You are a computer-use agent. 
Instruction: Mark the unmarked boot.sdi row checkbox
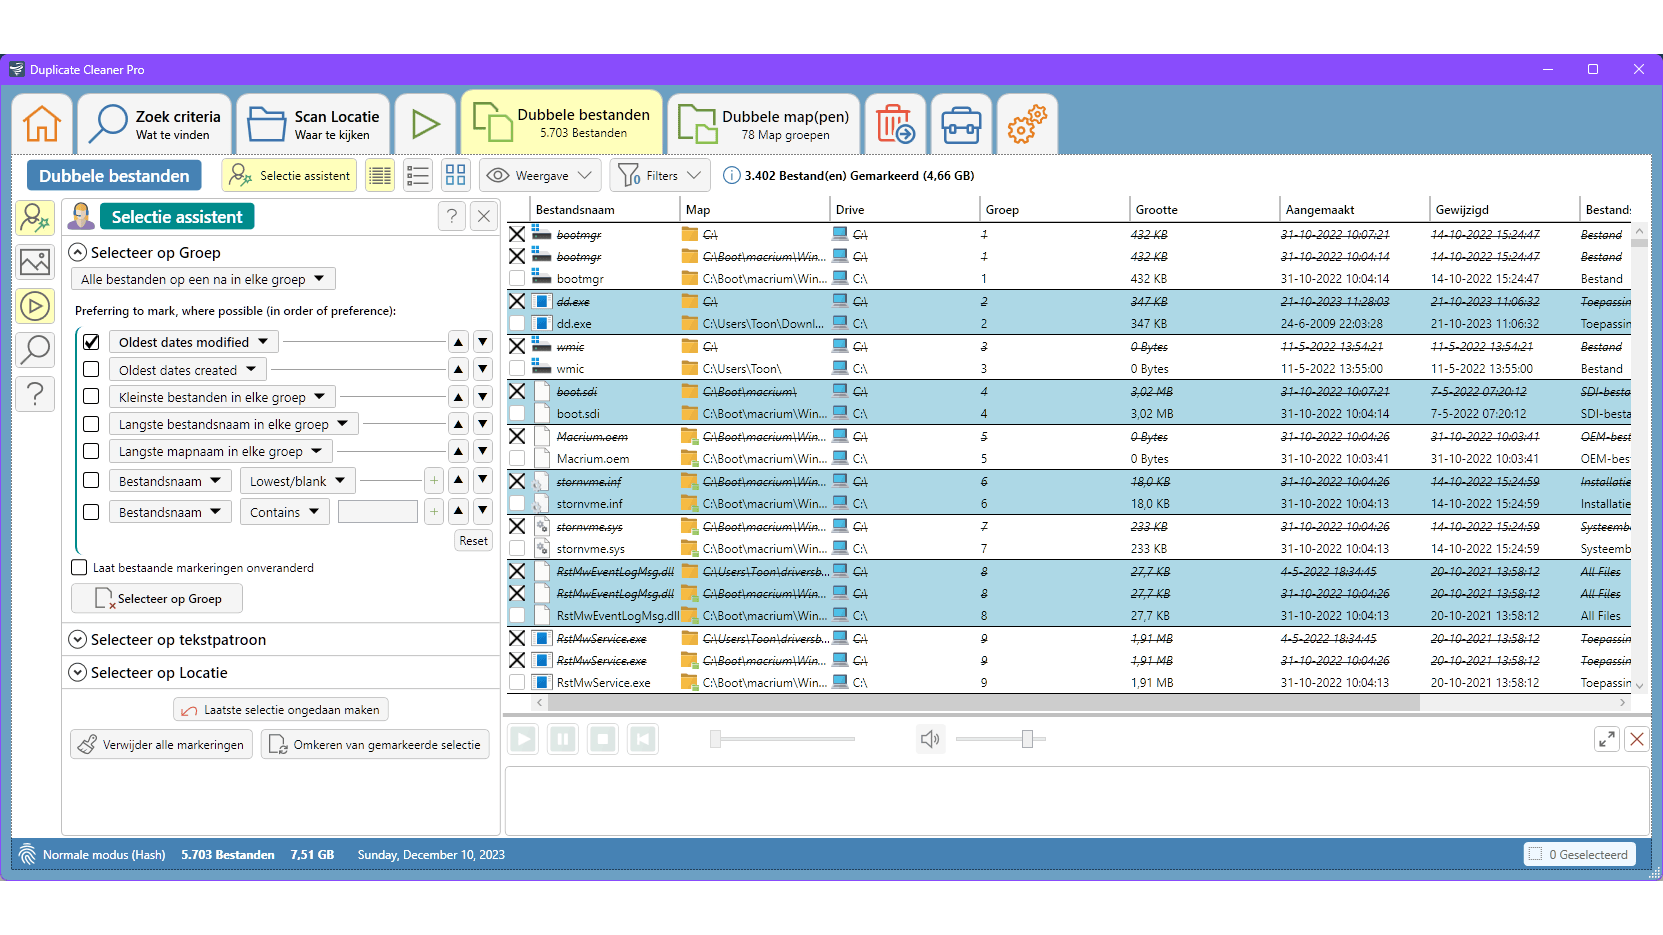pos(517,414)
